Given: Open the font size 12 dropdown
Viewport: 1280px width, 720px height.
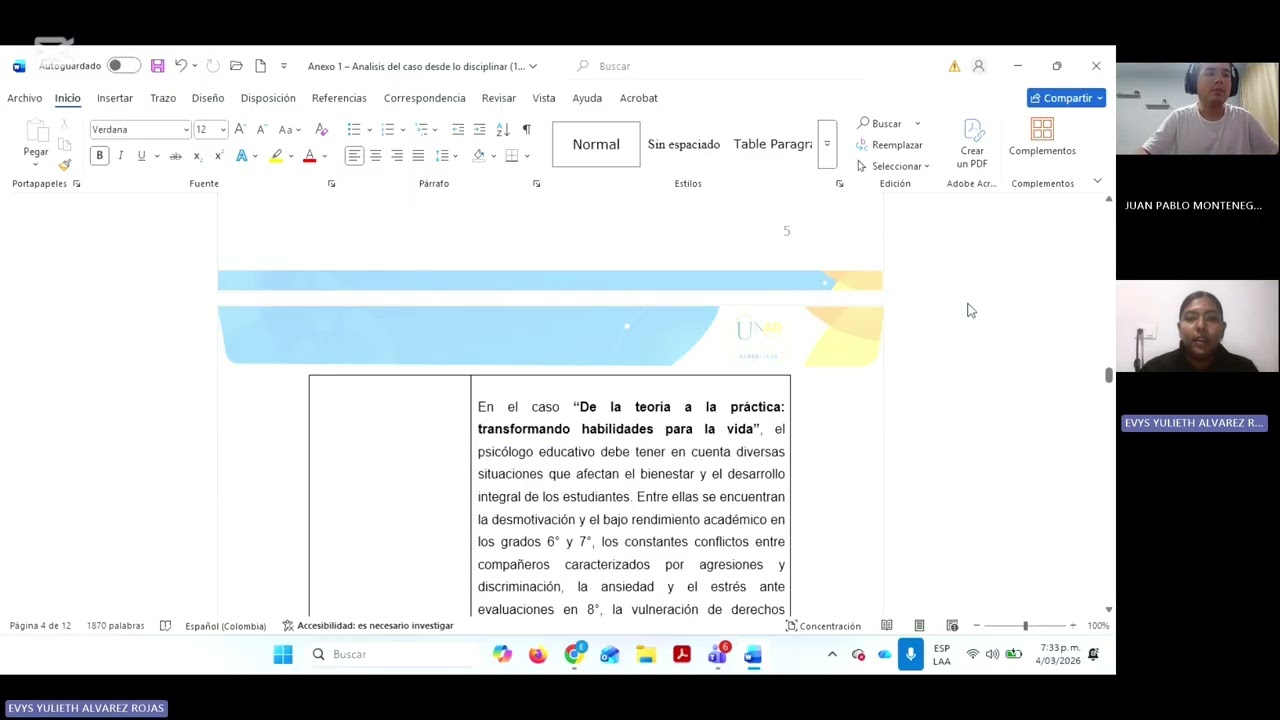Looking at the screenshot, I should [222, 130].
